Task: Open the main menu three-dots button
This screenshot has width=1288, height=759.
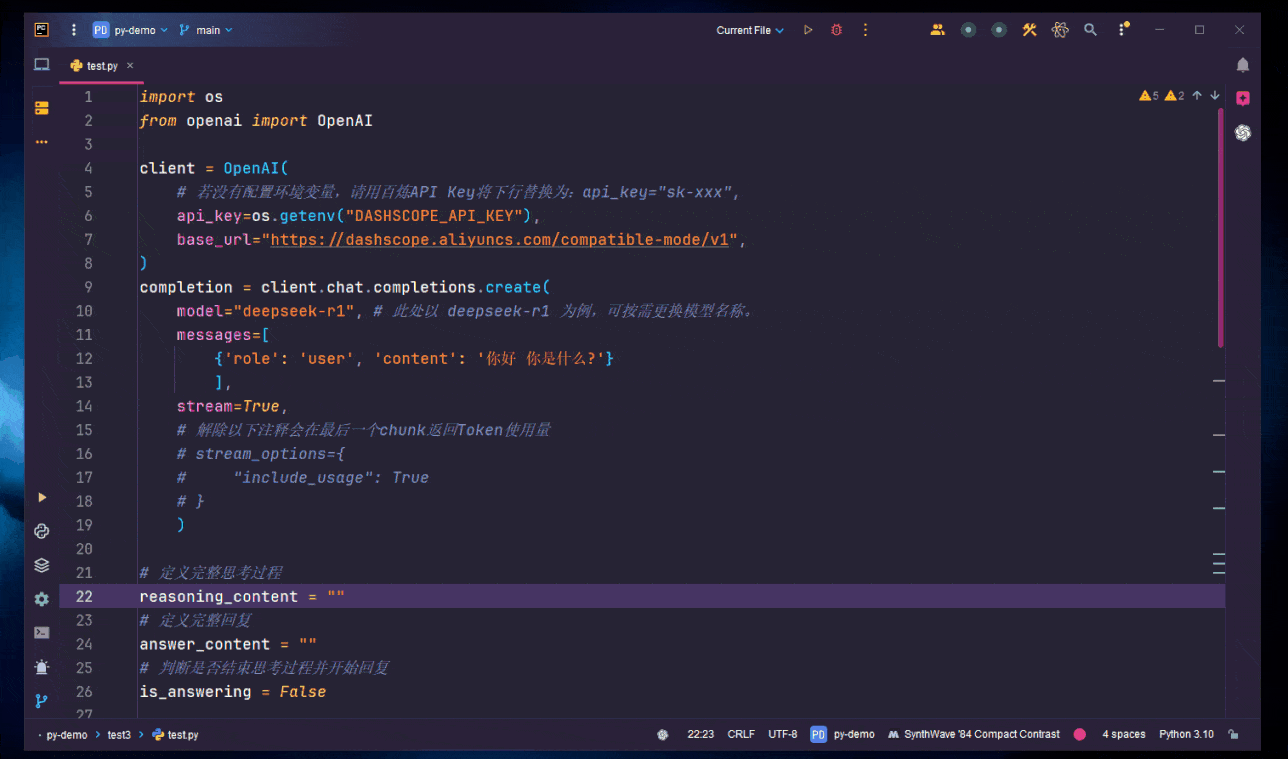Action: 73,30
